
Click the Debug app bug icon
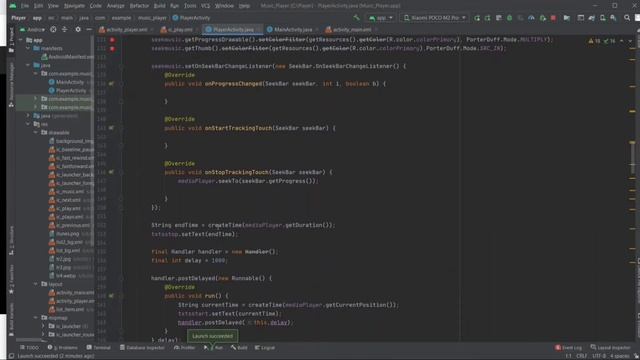(509, 18)
